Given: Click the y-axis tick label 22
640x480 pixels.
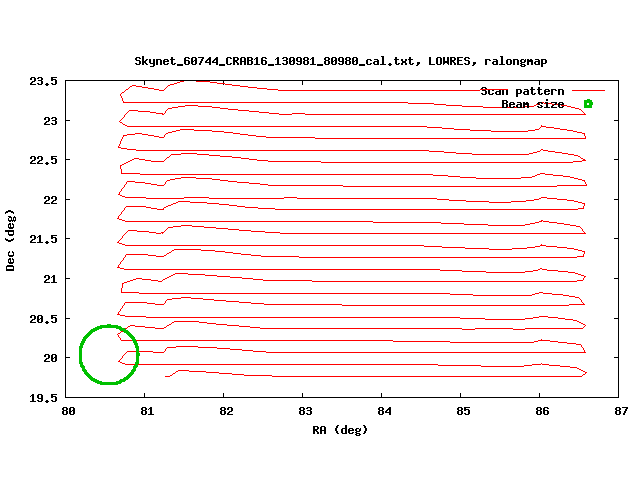Looking at the screenshot, I should 51,200.
